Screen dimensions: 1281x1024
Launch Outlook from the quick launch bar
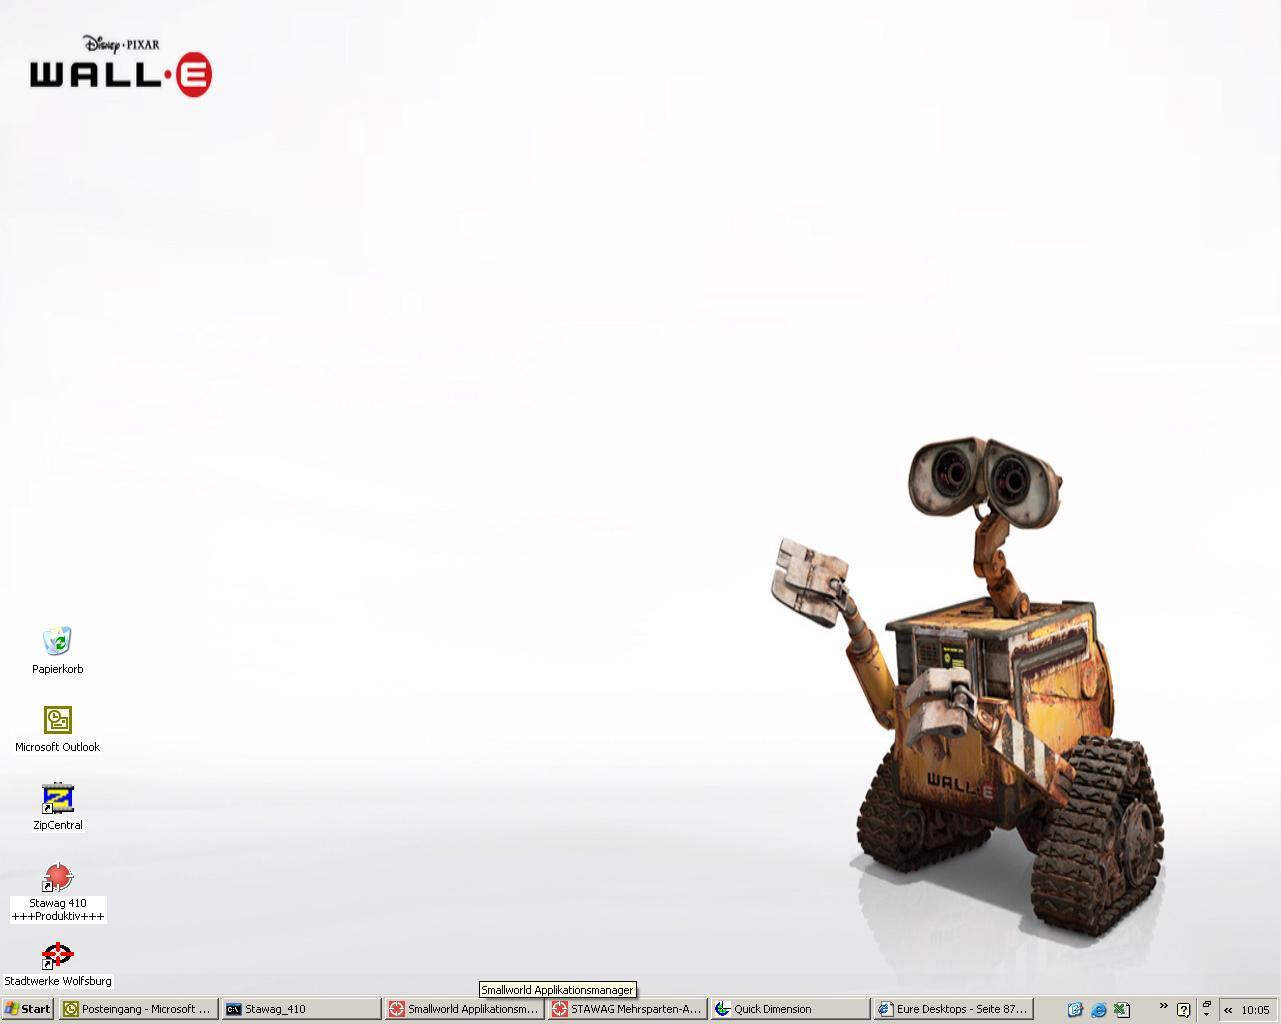pos(1075,1010)
